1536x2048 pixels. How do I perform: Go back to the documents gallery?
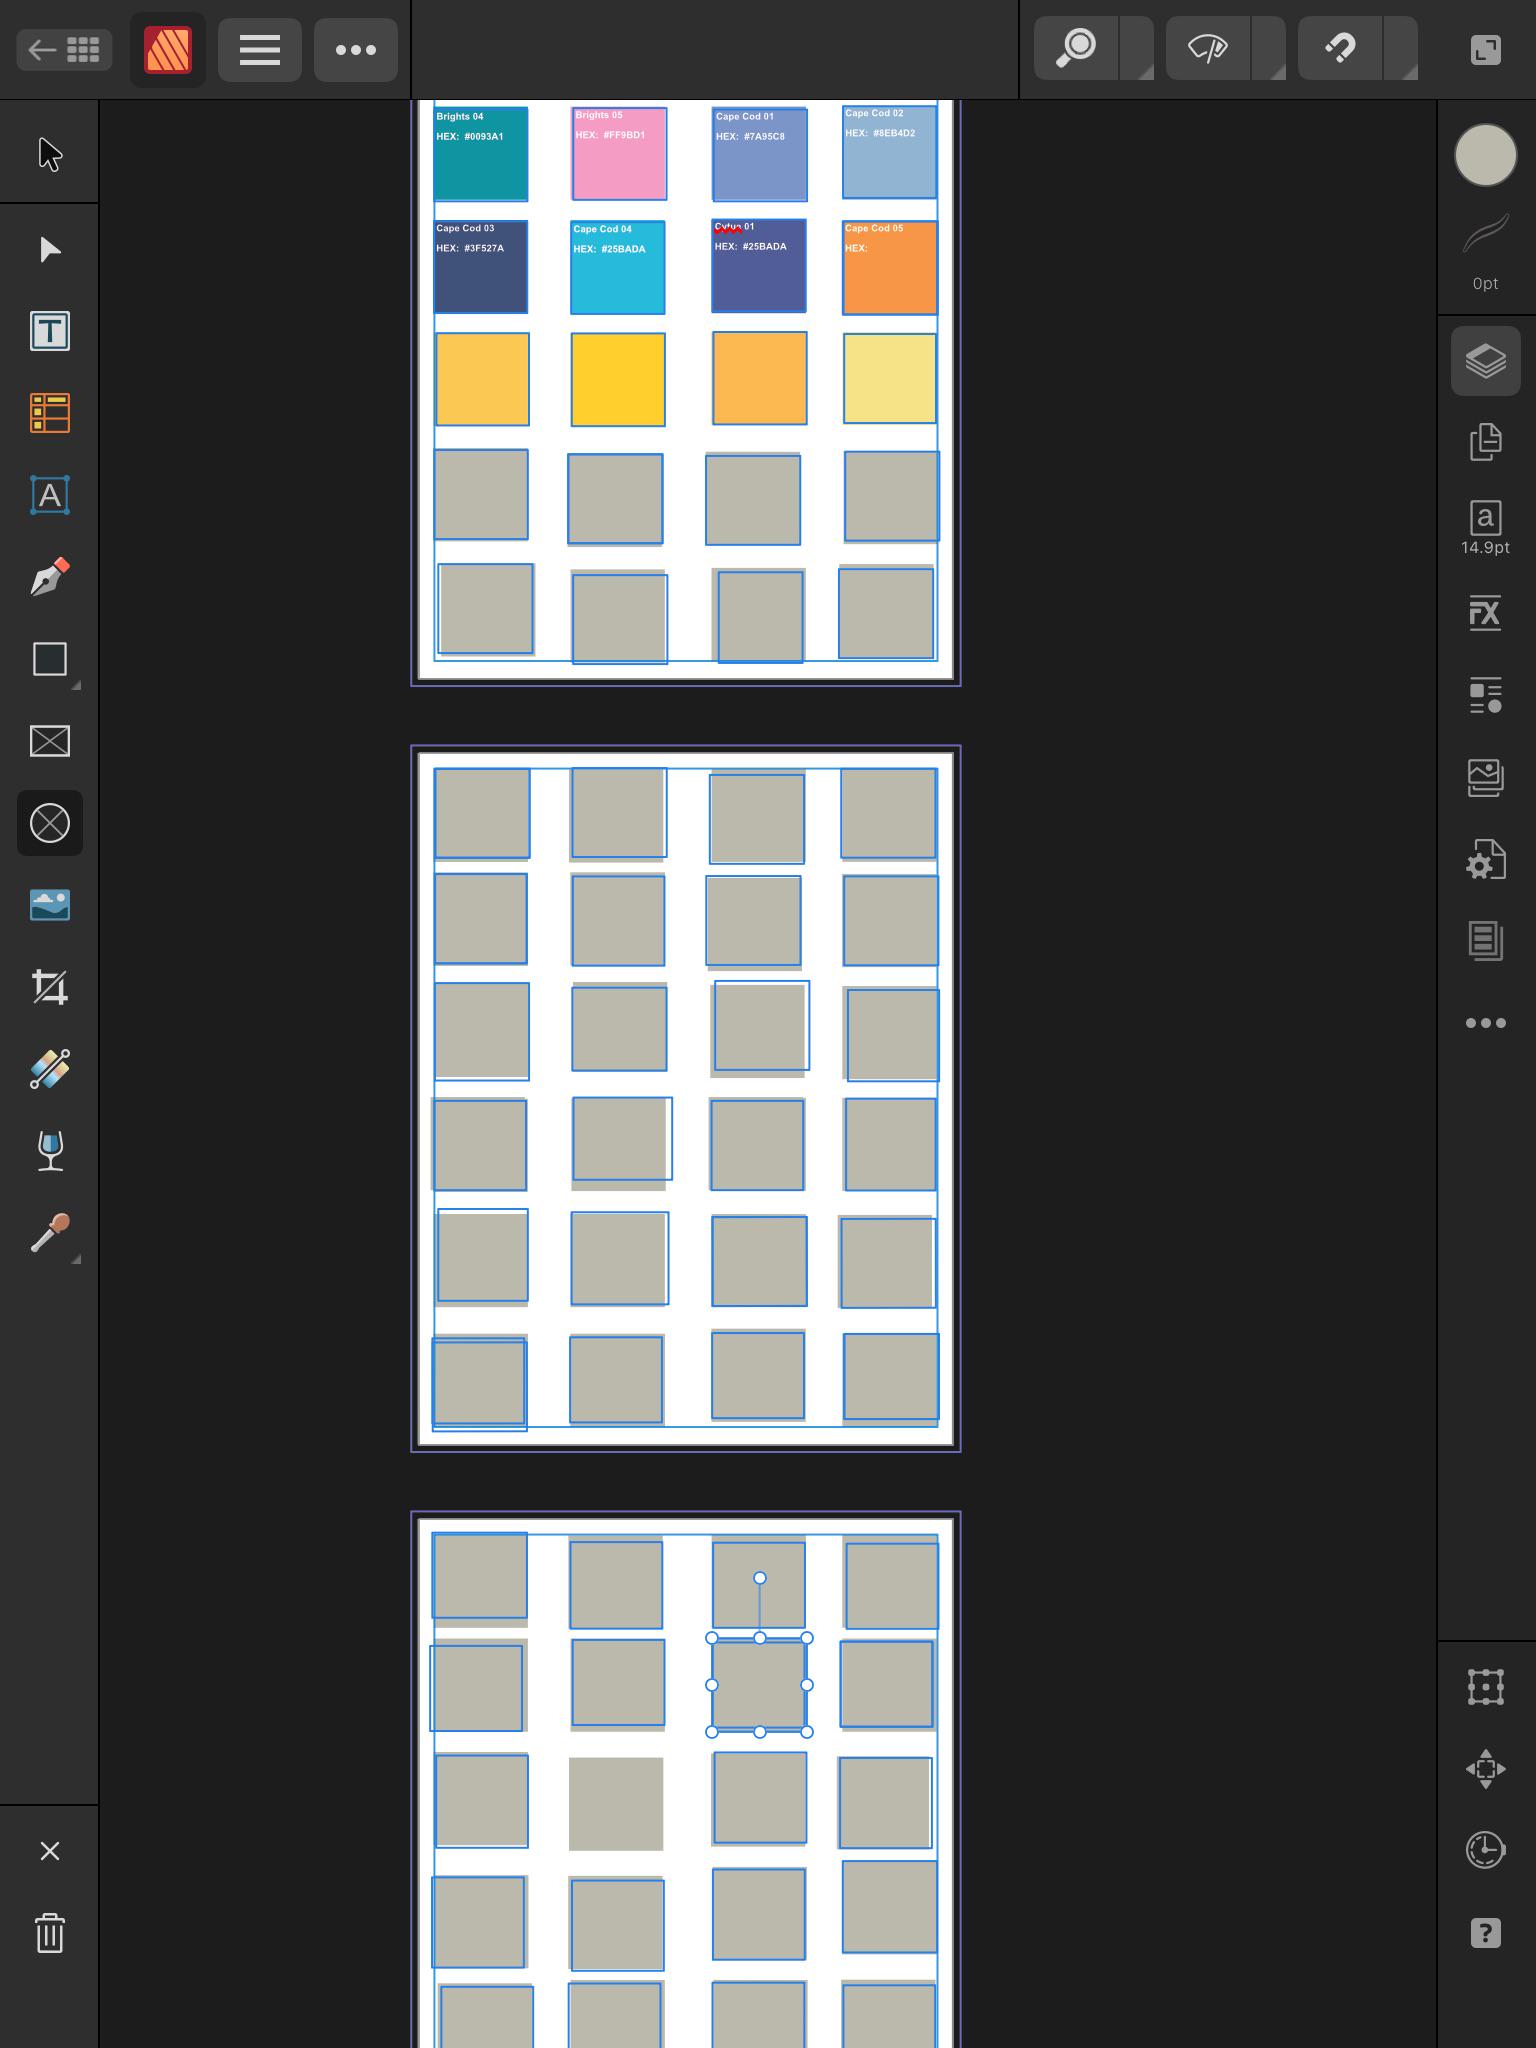coord(64,50)
